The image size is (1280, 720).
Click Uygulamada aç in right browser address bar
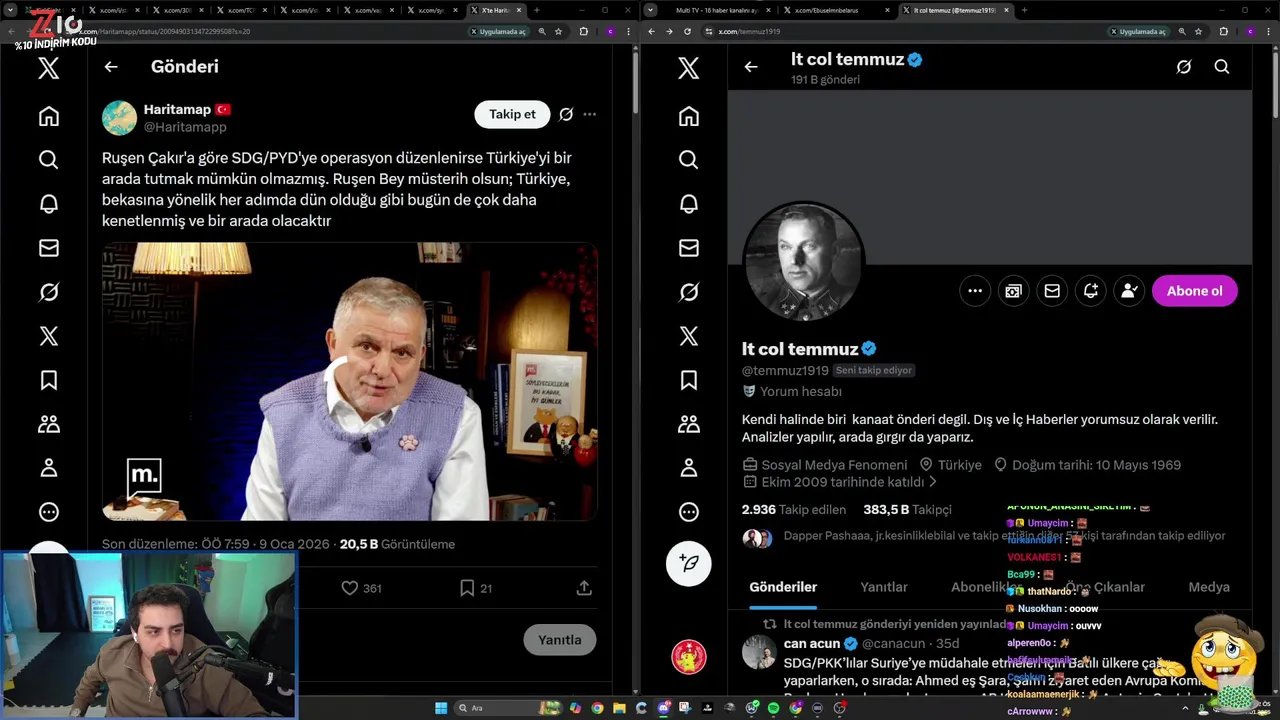click(1138, 31)
